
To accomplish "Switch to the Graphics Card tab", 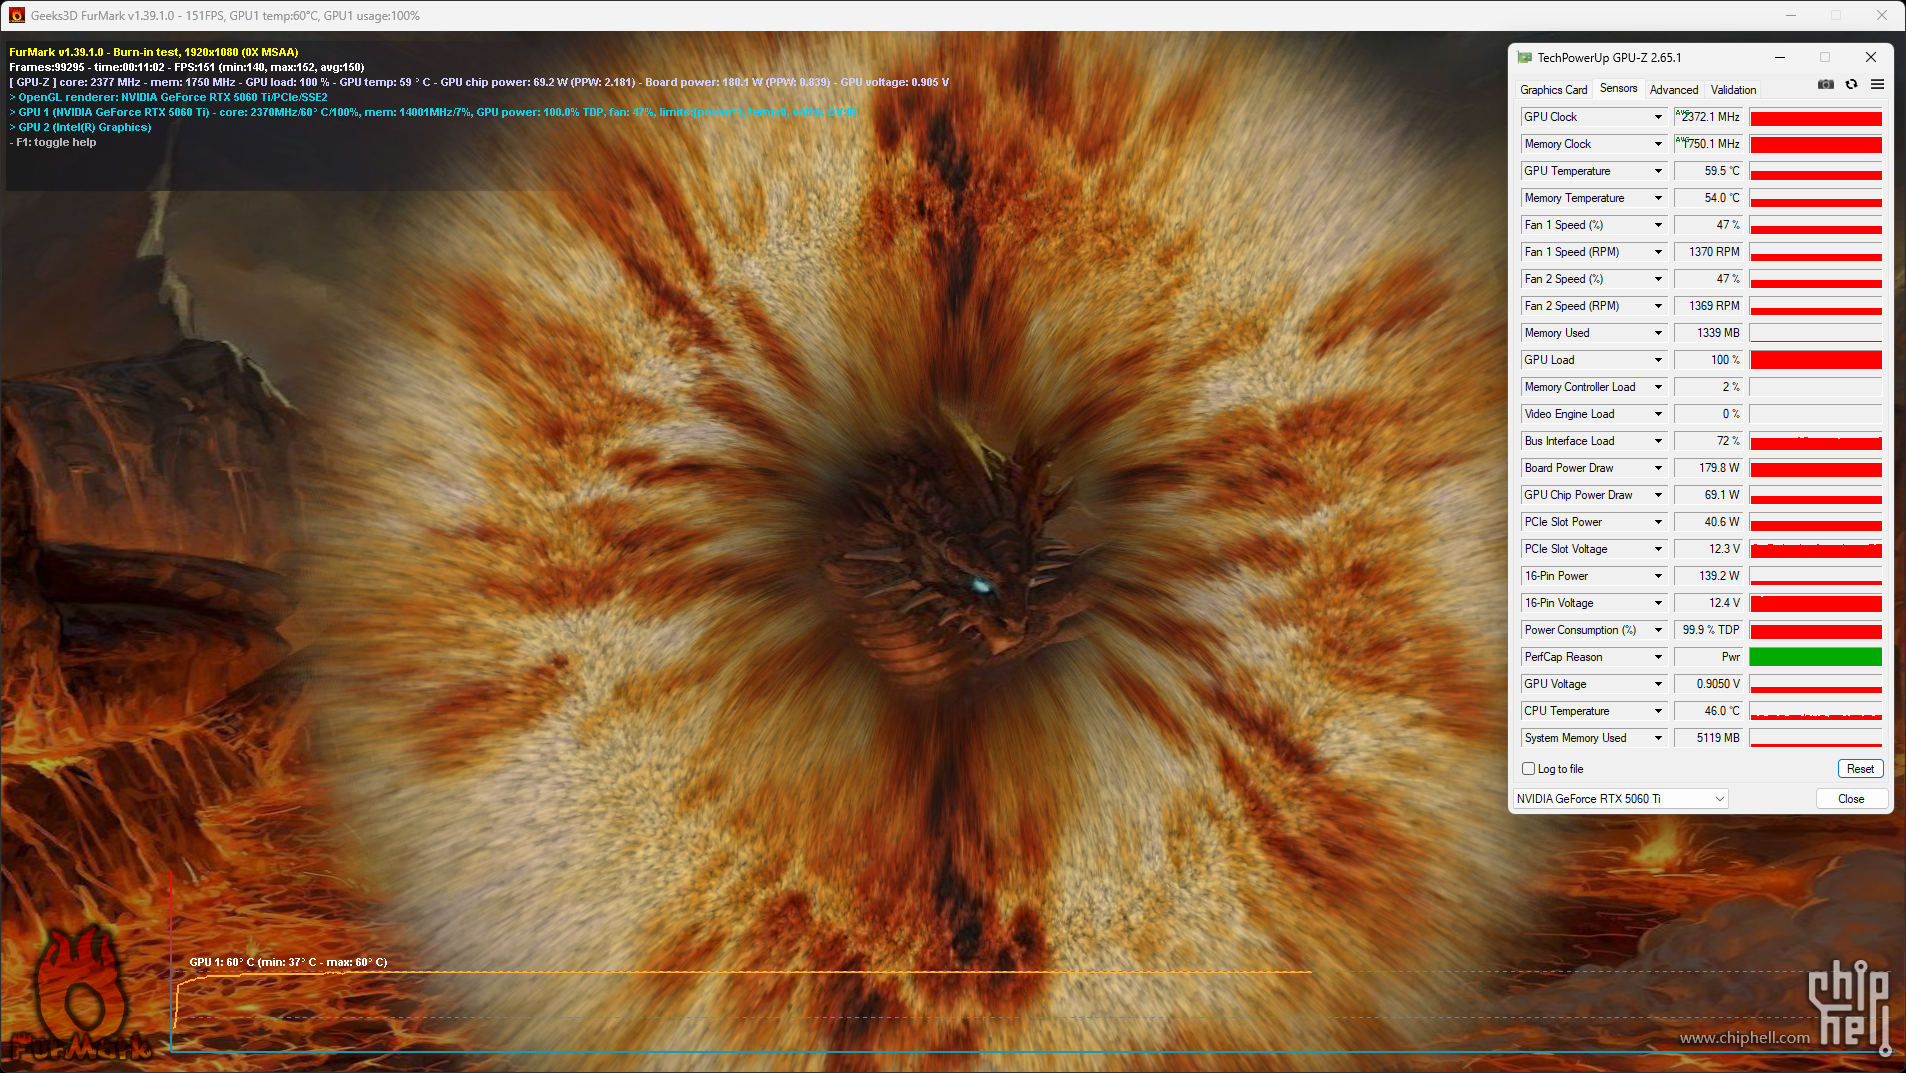I will click(1553, 90).
